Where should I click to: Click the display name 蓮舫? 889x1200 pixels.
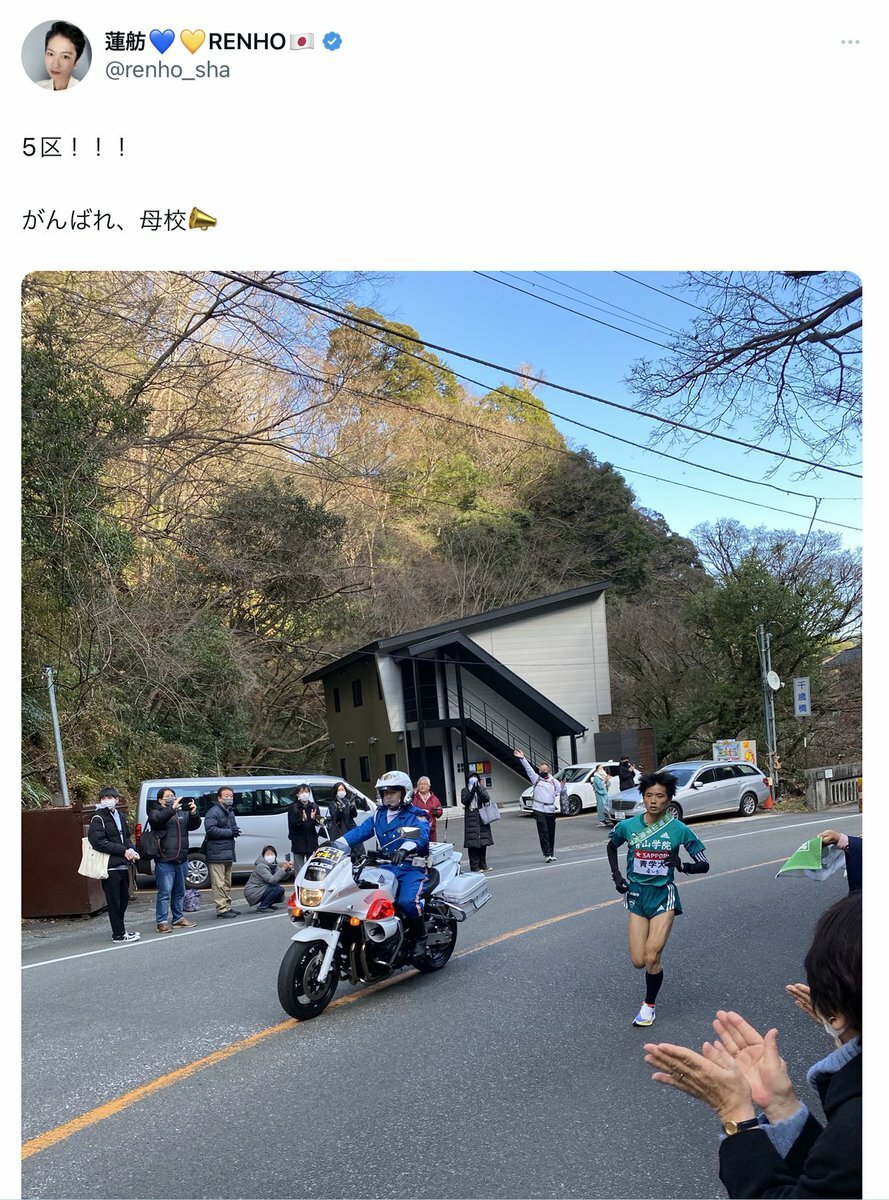coord(125,41)
